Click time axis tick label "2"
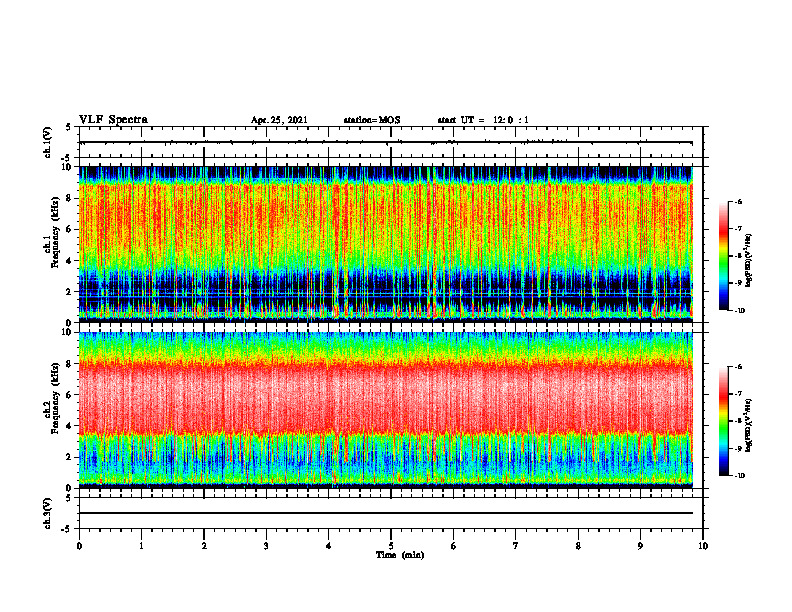The width and height of the screenshot is (792, 612). 204,546
